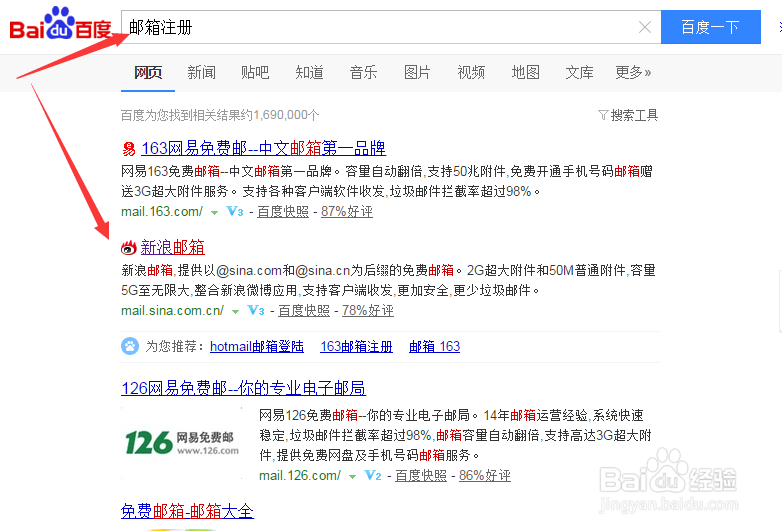Click the V2 badge on the 126 result

373,475
